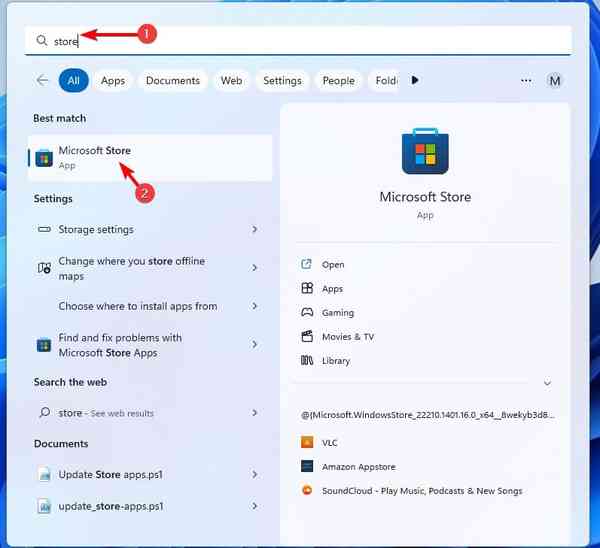This screenshot has width=600, height=548.
Task: Open Microsoft Store best match result
Action: point(150,158)
